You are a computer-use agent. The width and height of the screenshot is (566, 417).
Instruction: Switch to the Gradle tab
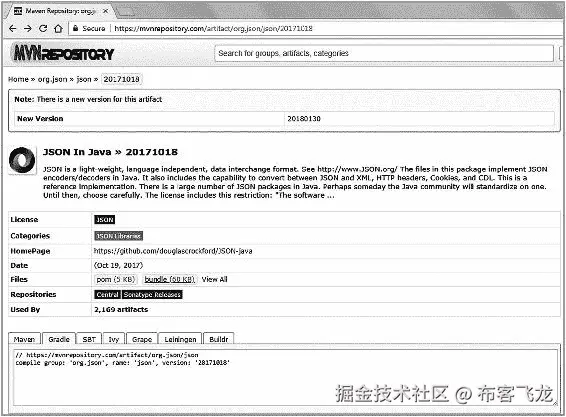click(x=59, y=339)
